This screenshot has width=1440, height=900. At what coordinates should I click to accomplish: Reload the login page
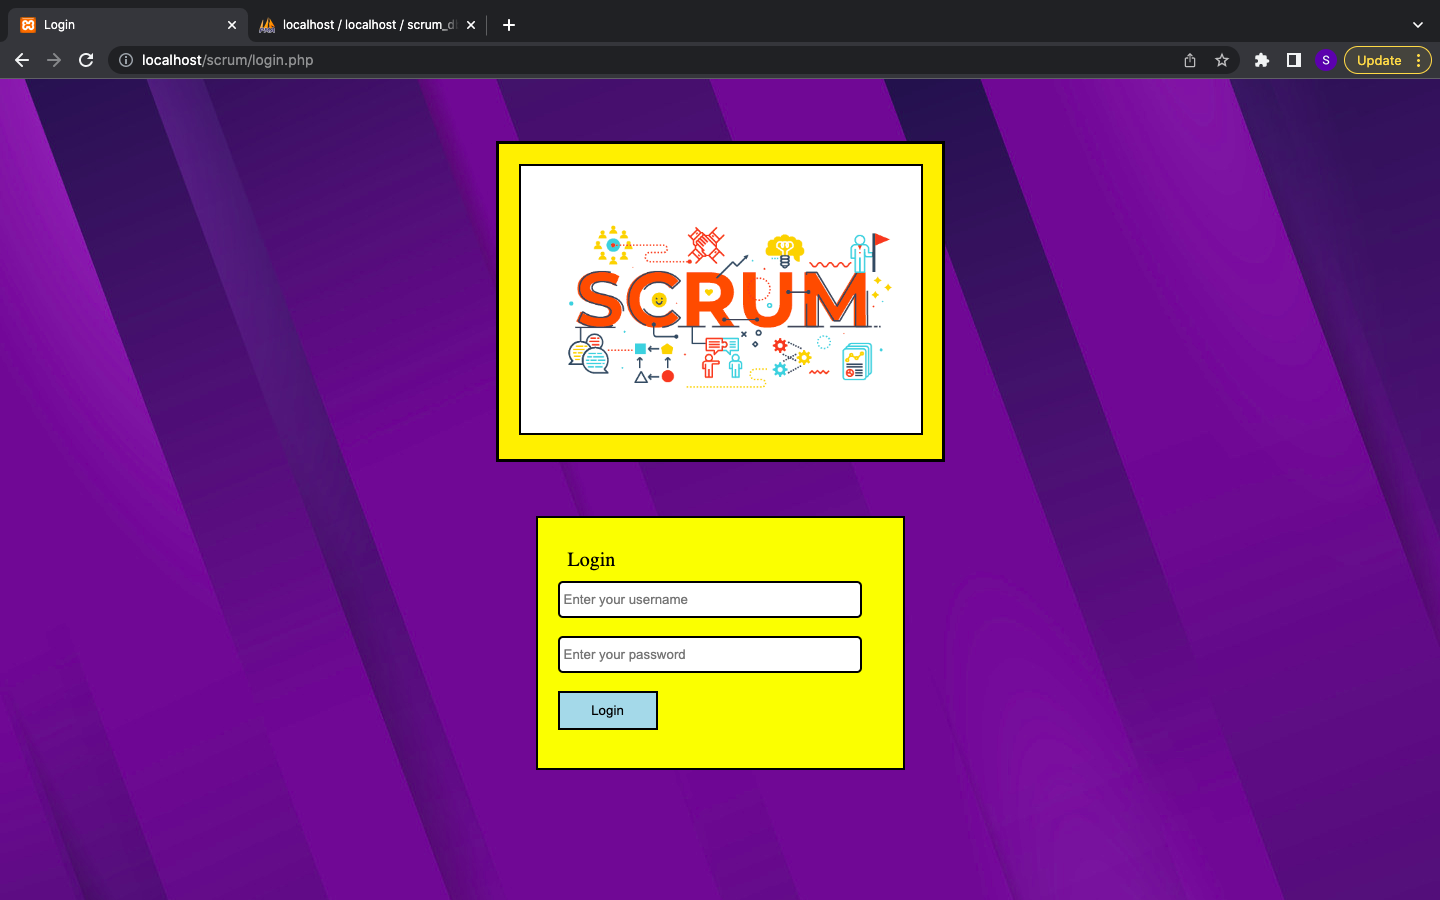[86, 60]
